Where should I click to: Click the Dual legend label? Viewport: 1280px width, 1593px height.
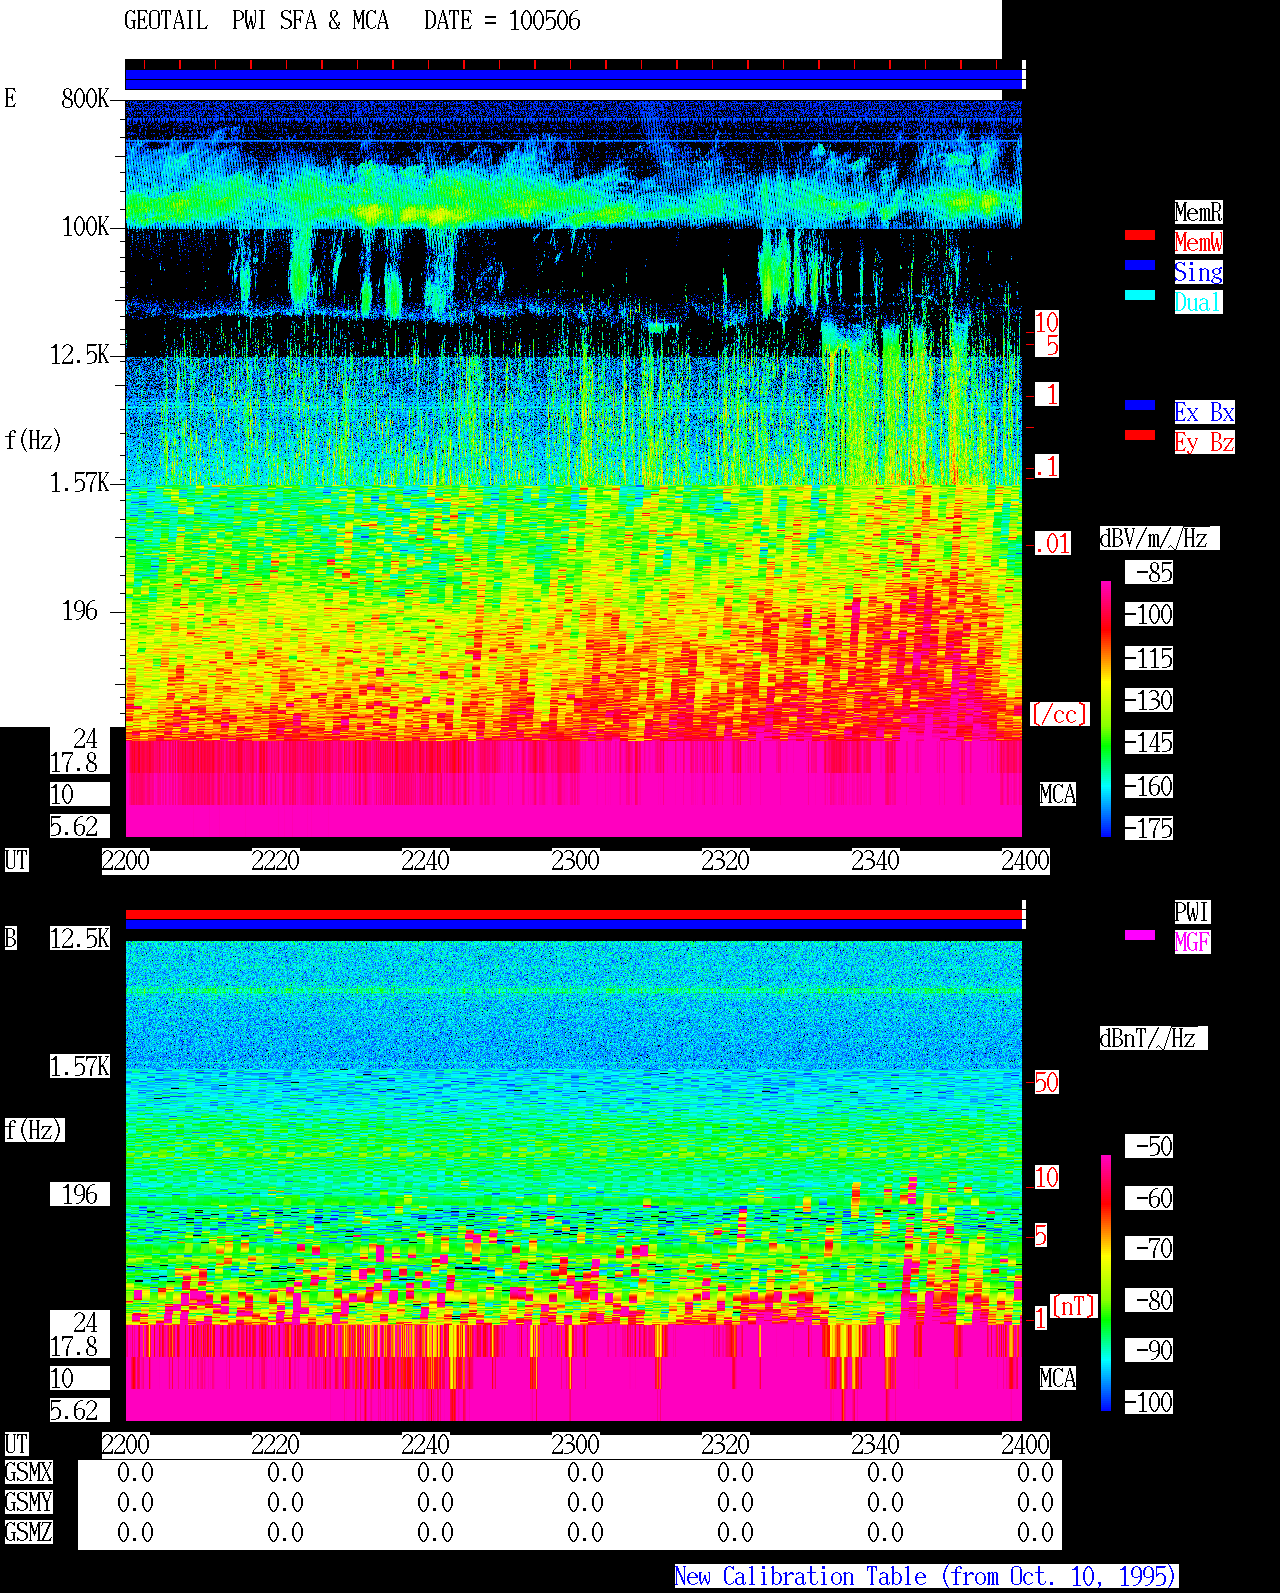coord(1198,302)
